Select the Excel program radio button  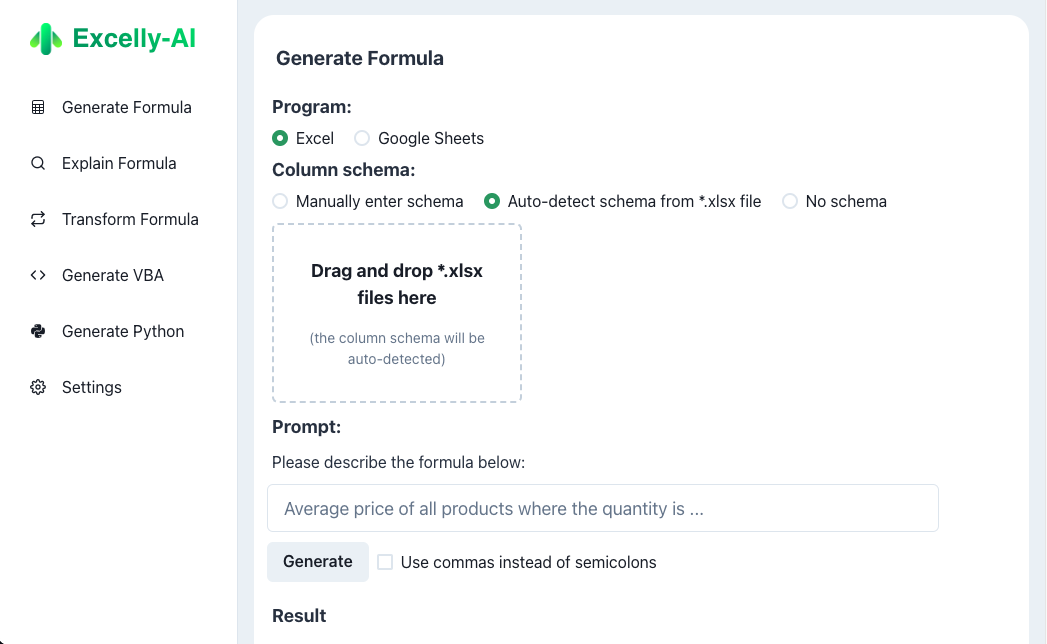point(281,138)
